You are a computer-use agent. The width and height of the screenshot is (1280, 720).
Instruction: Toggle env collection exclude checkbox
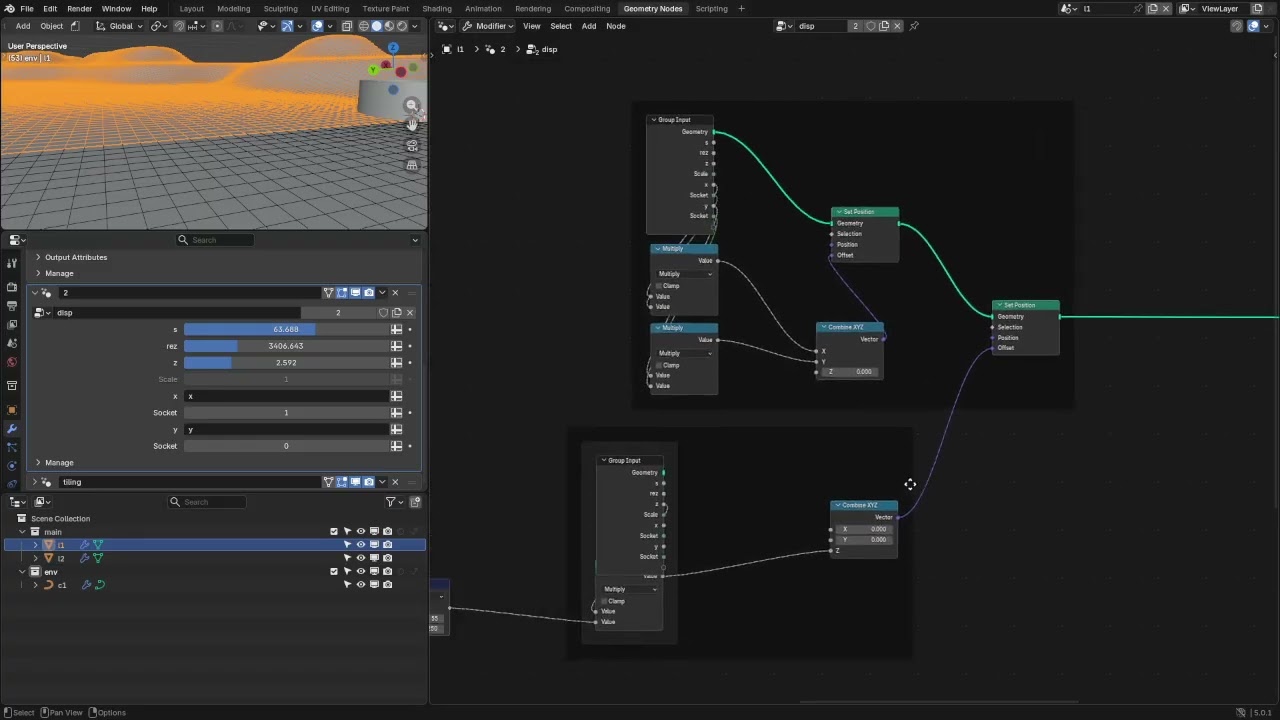coord(334,572)
